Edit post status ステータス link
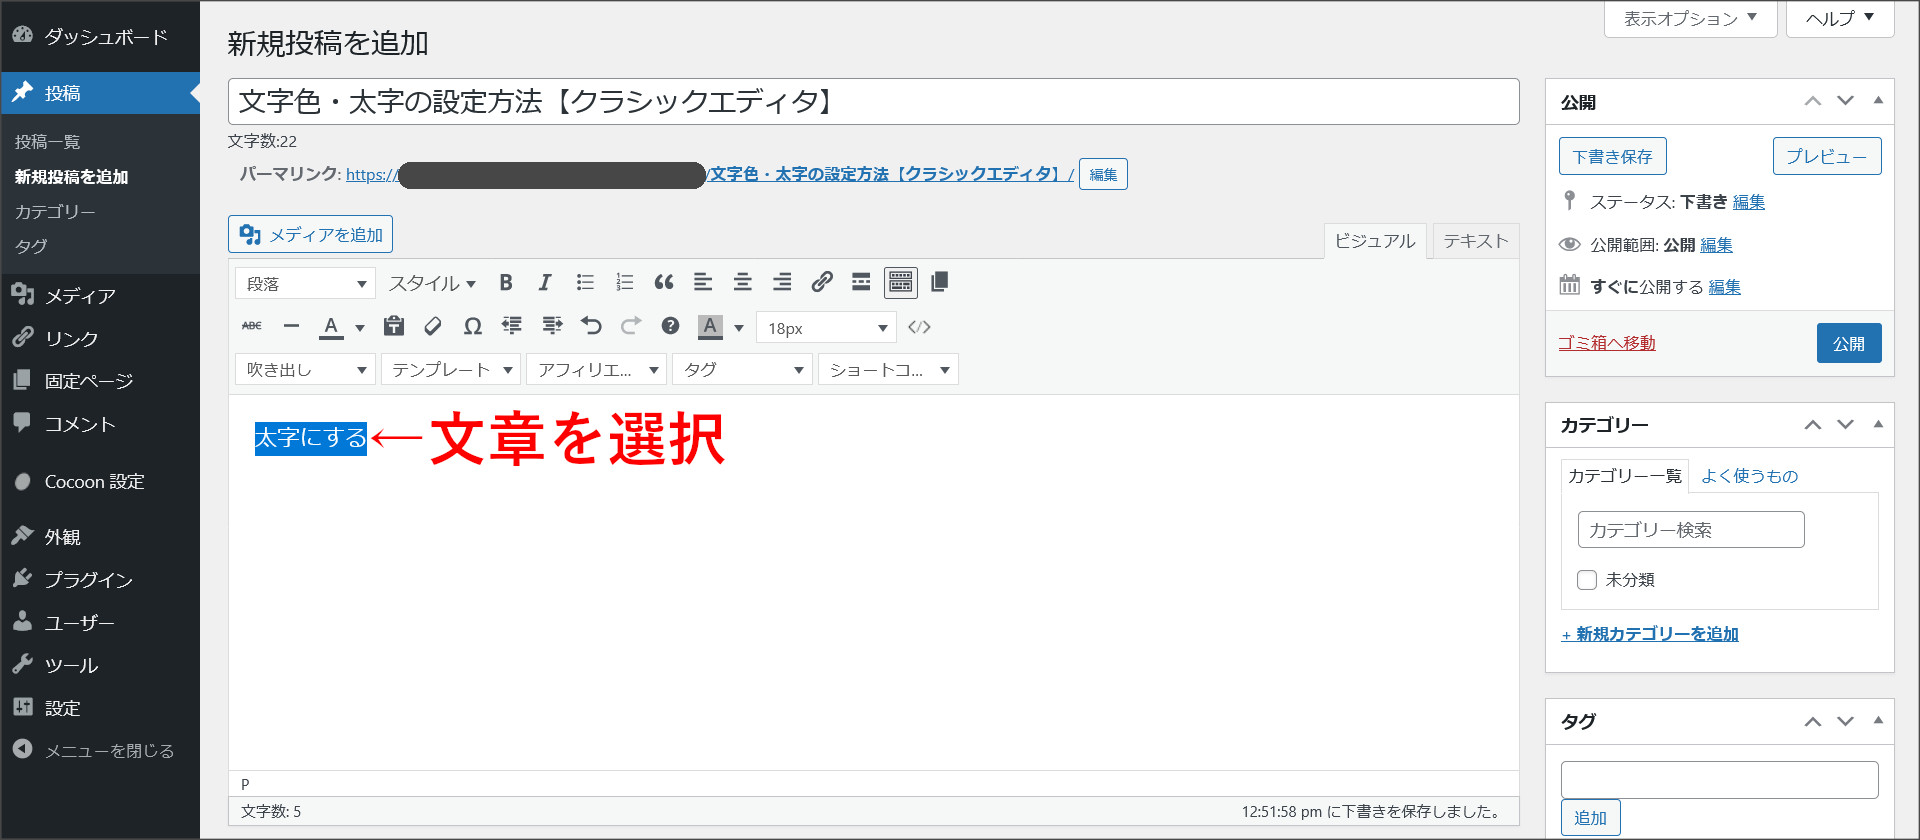 (x=1749, y=202)
